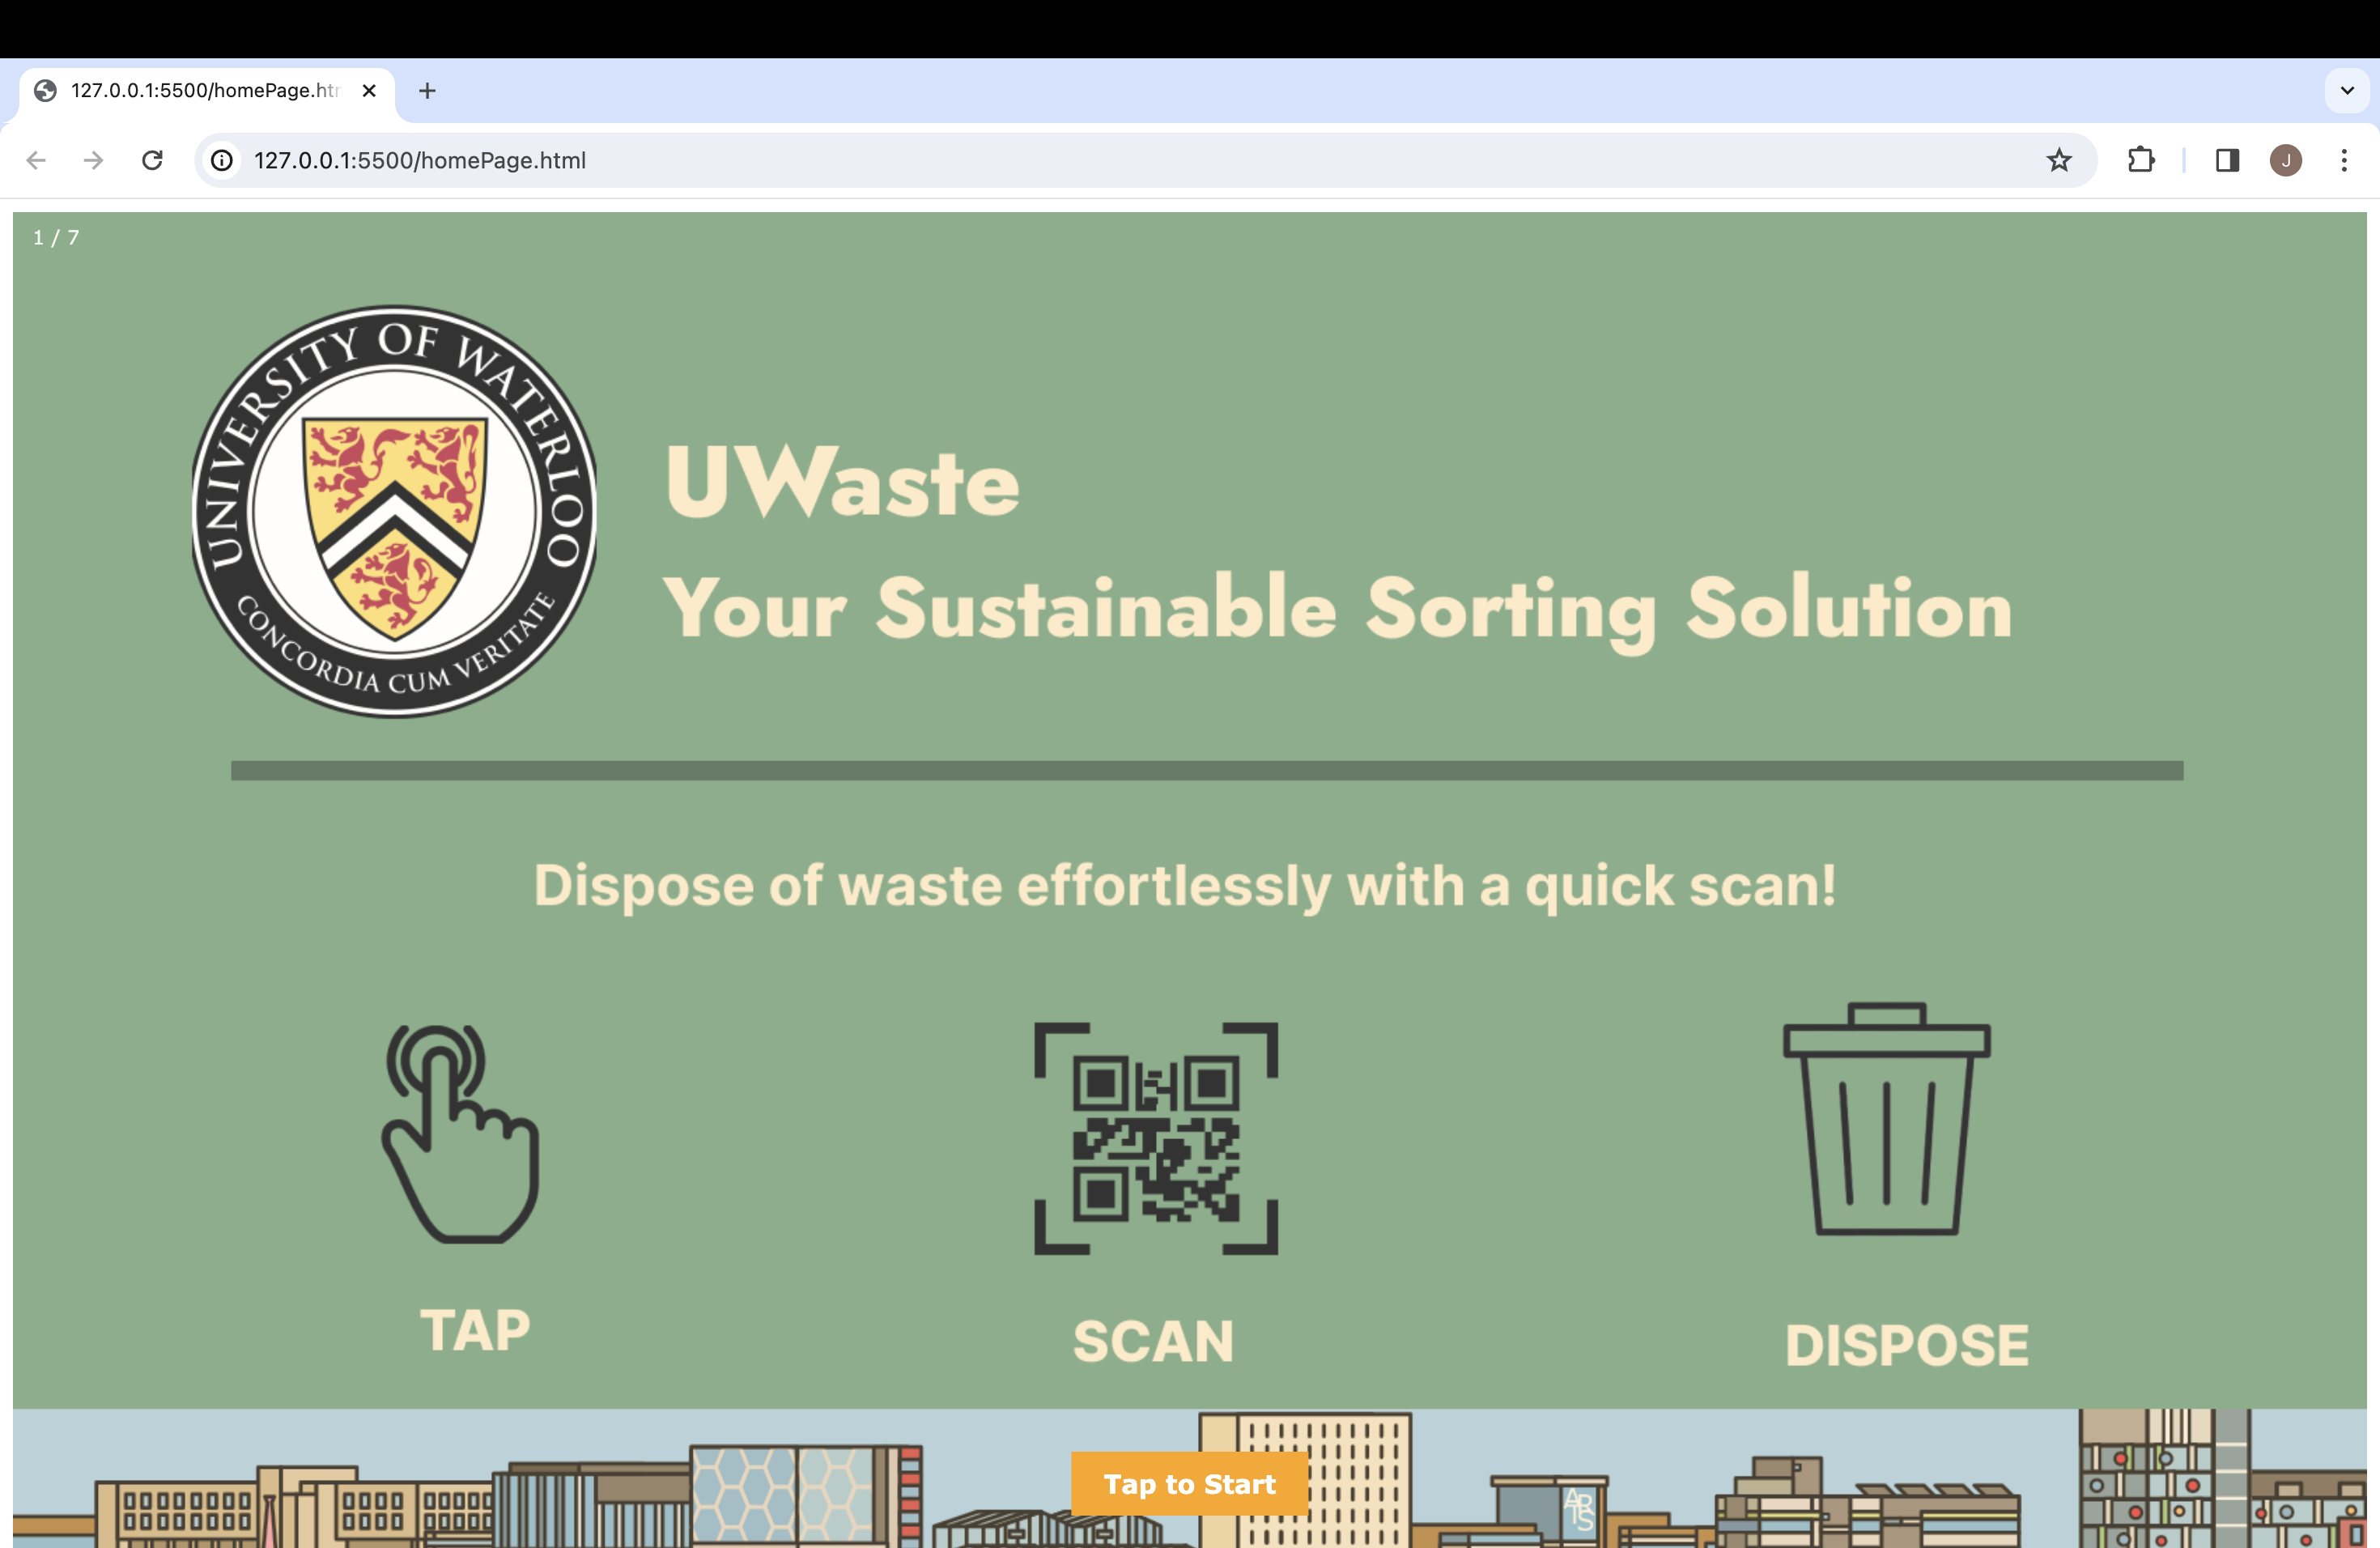Click the 1 / 7 slide counter
The image size is (2380, 1548).
pyautogui.click(x=56, y=238)
